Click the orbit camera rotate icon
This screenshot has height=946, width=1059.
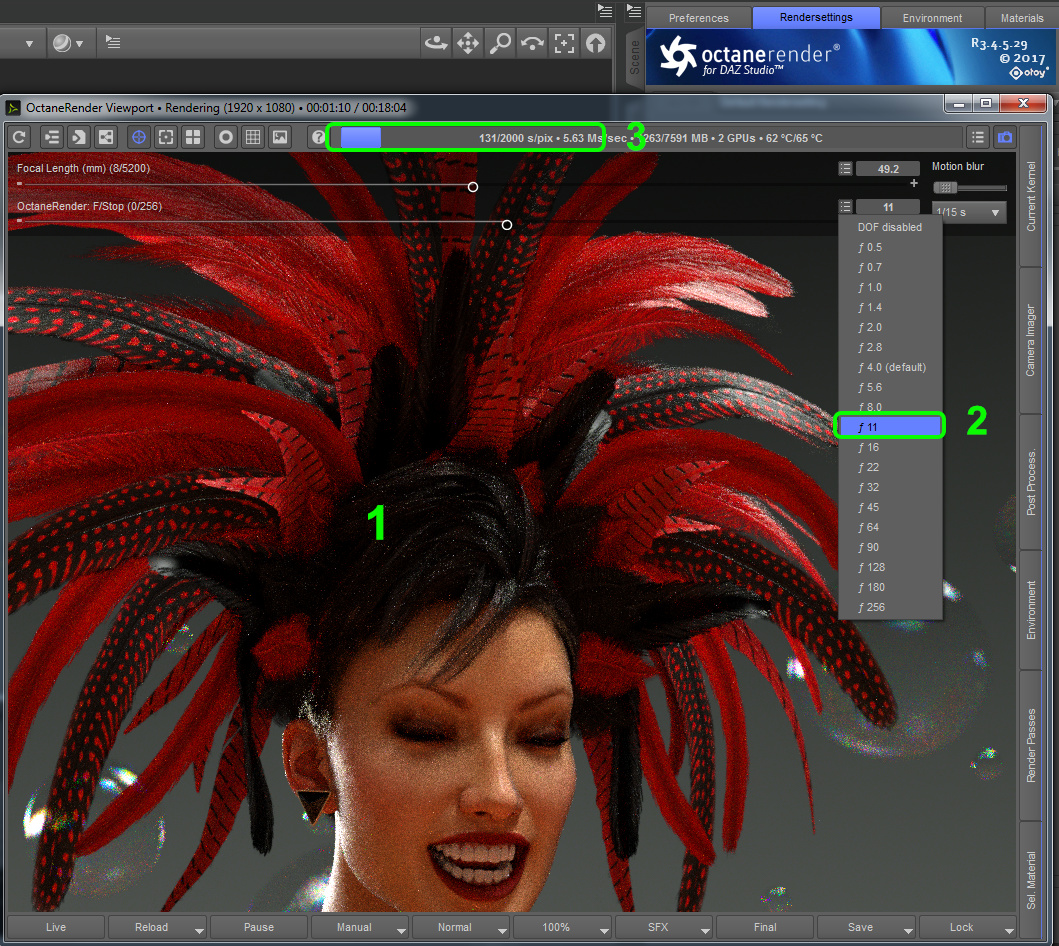pyautogui.click(x=435, y=43)
